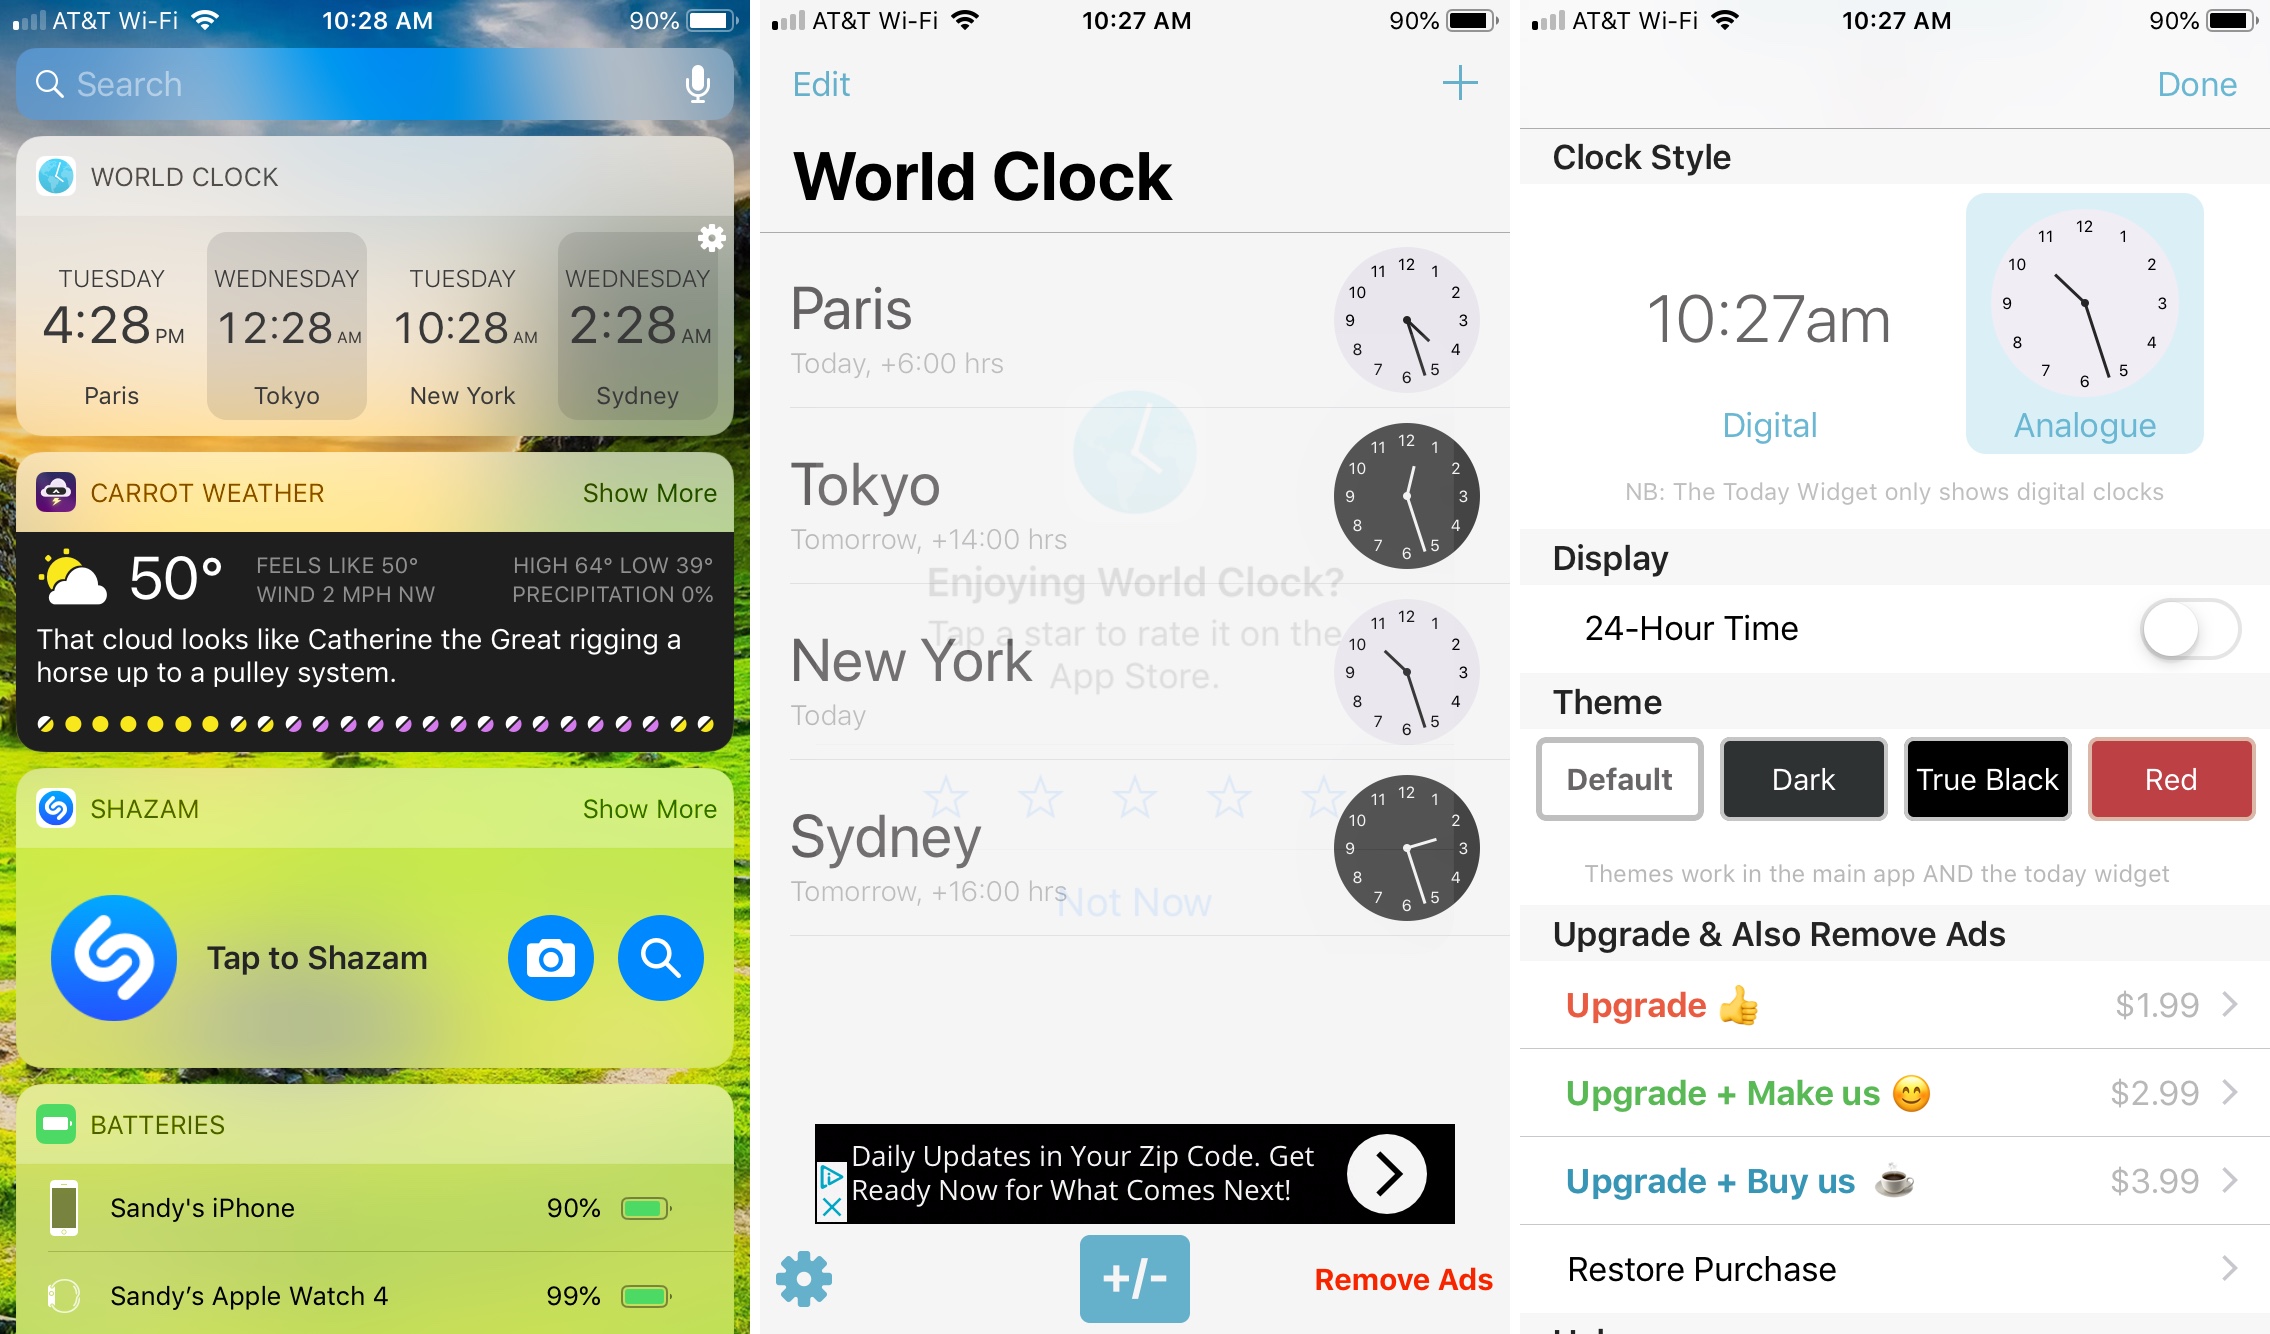The image size is (2270, 1334).
Task: Tap the Batteries widget green icon
Action: (x=56, y=1124)
